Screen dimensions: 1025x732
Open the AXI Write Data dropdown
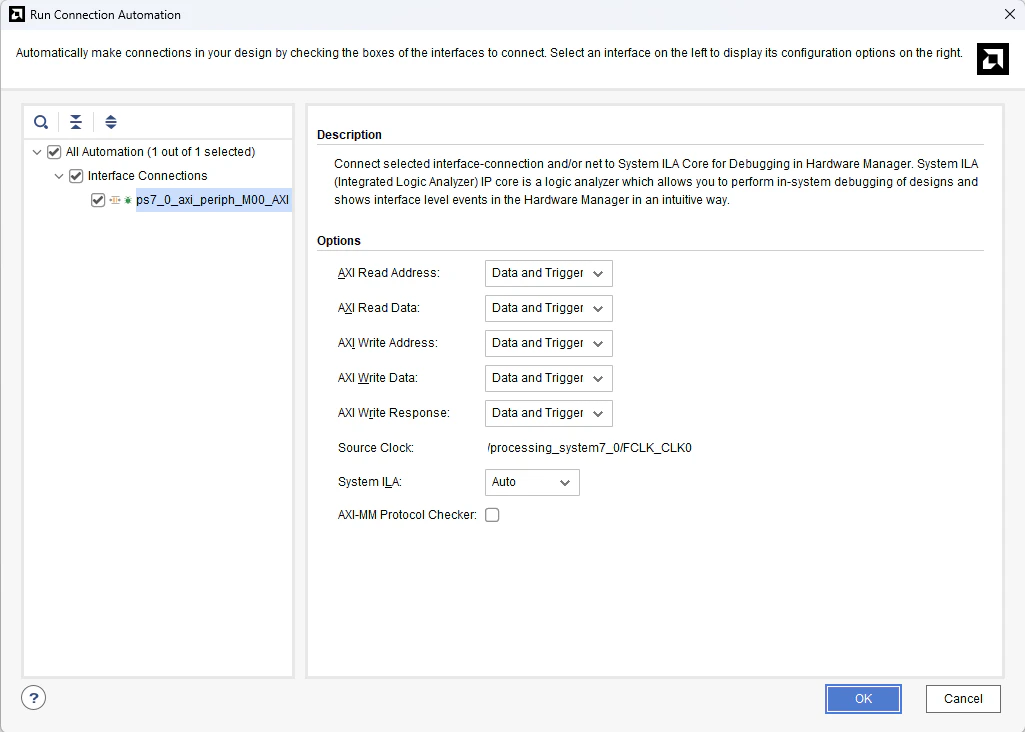click(x=548, y=378)
